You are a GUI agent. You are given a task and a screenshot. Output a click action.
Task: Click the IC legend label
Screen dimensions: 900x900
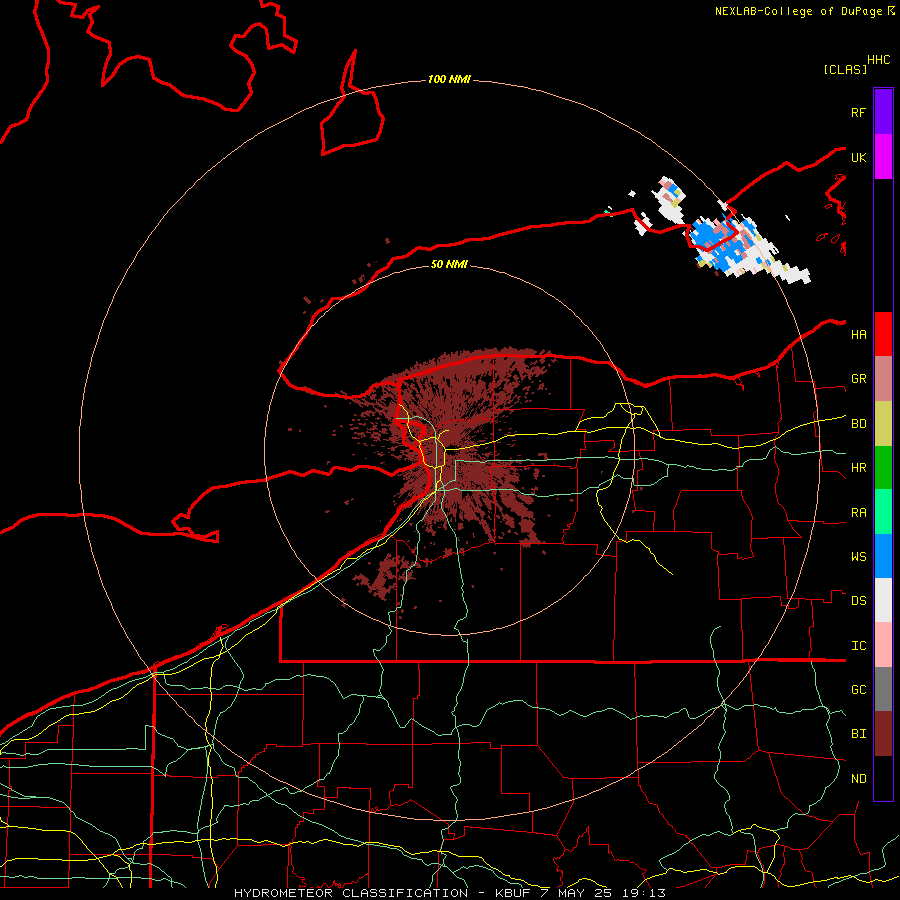pos(858,646)
